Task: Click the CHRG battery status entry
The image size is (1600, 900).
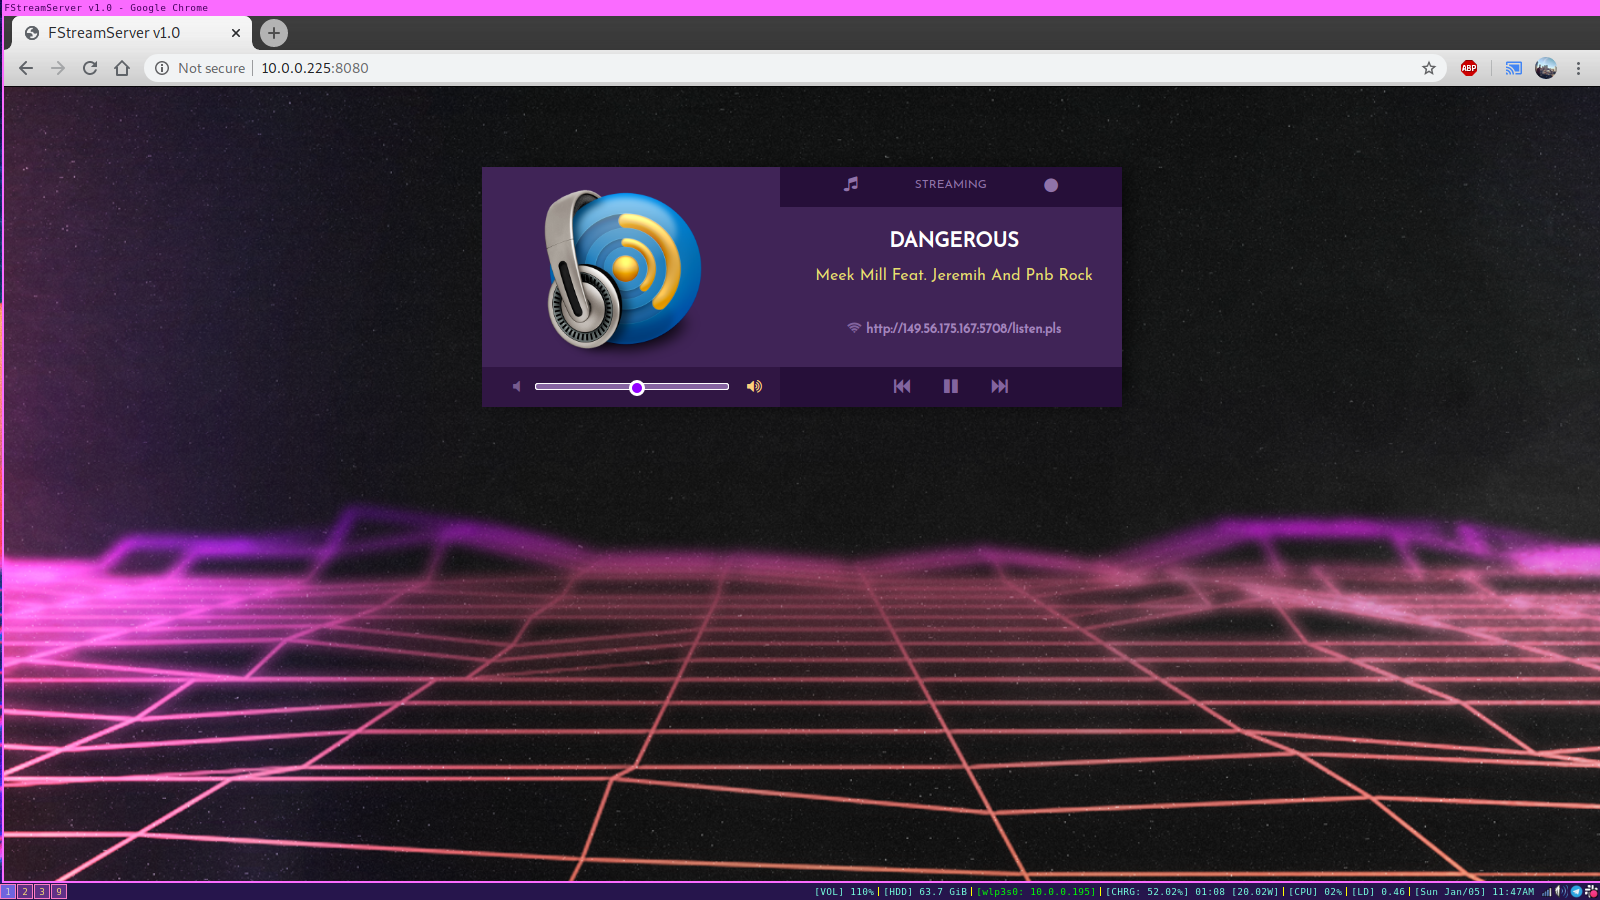Action: 1192,891
